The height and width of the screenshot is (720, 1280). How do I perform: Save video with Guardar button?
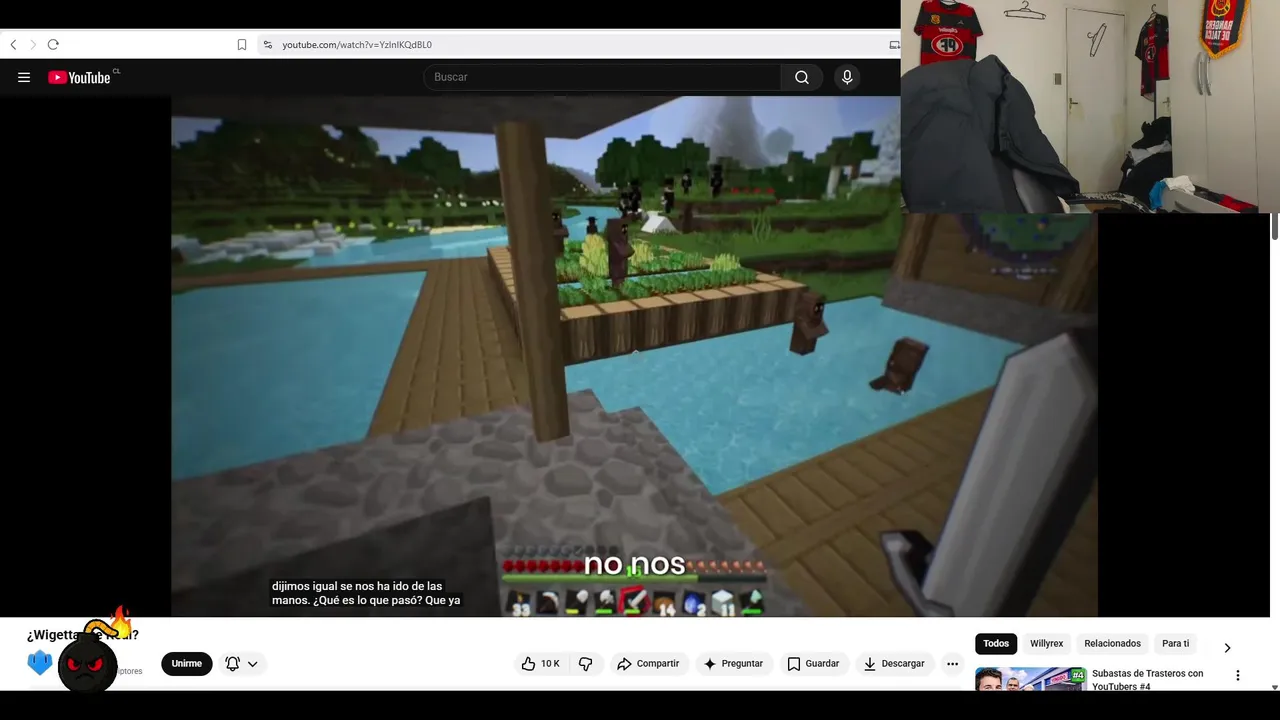pyautogui.click(x=813, y=664)
